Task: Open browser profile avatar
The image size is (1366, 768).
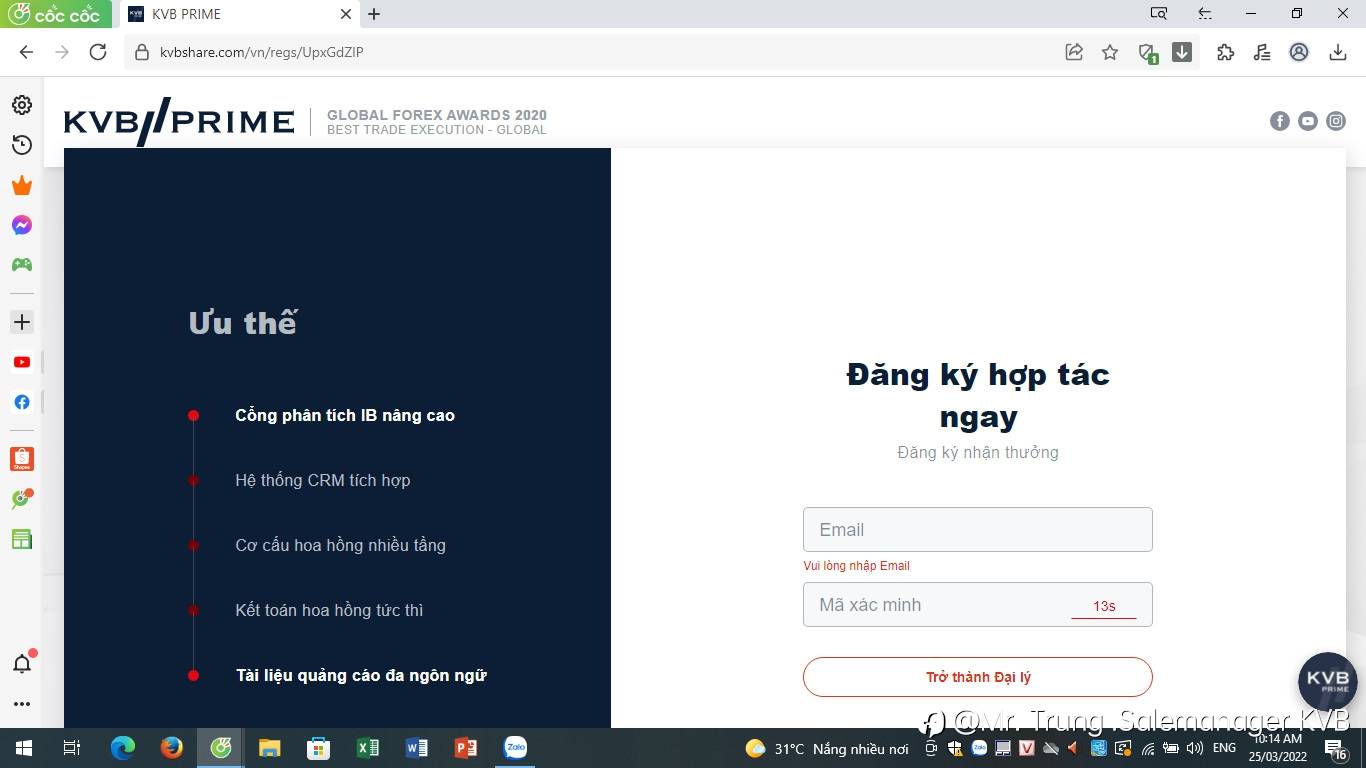Action: [1299, 52]
